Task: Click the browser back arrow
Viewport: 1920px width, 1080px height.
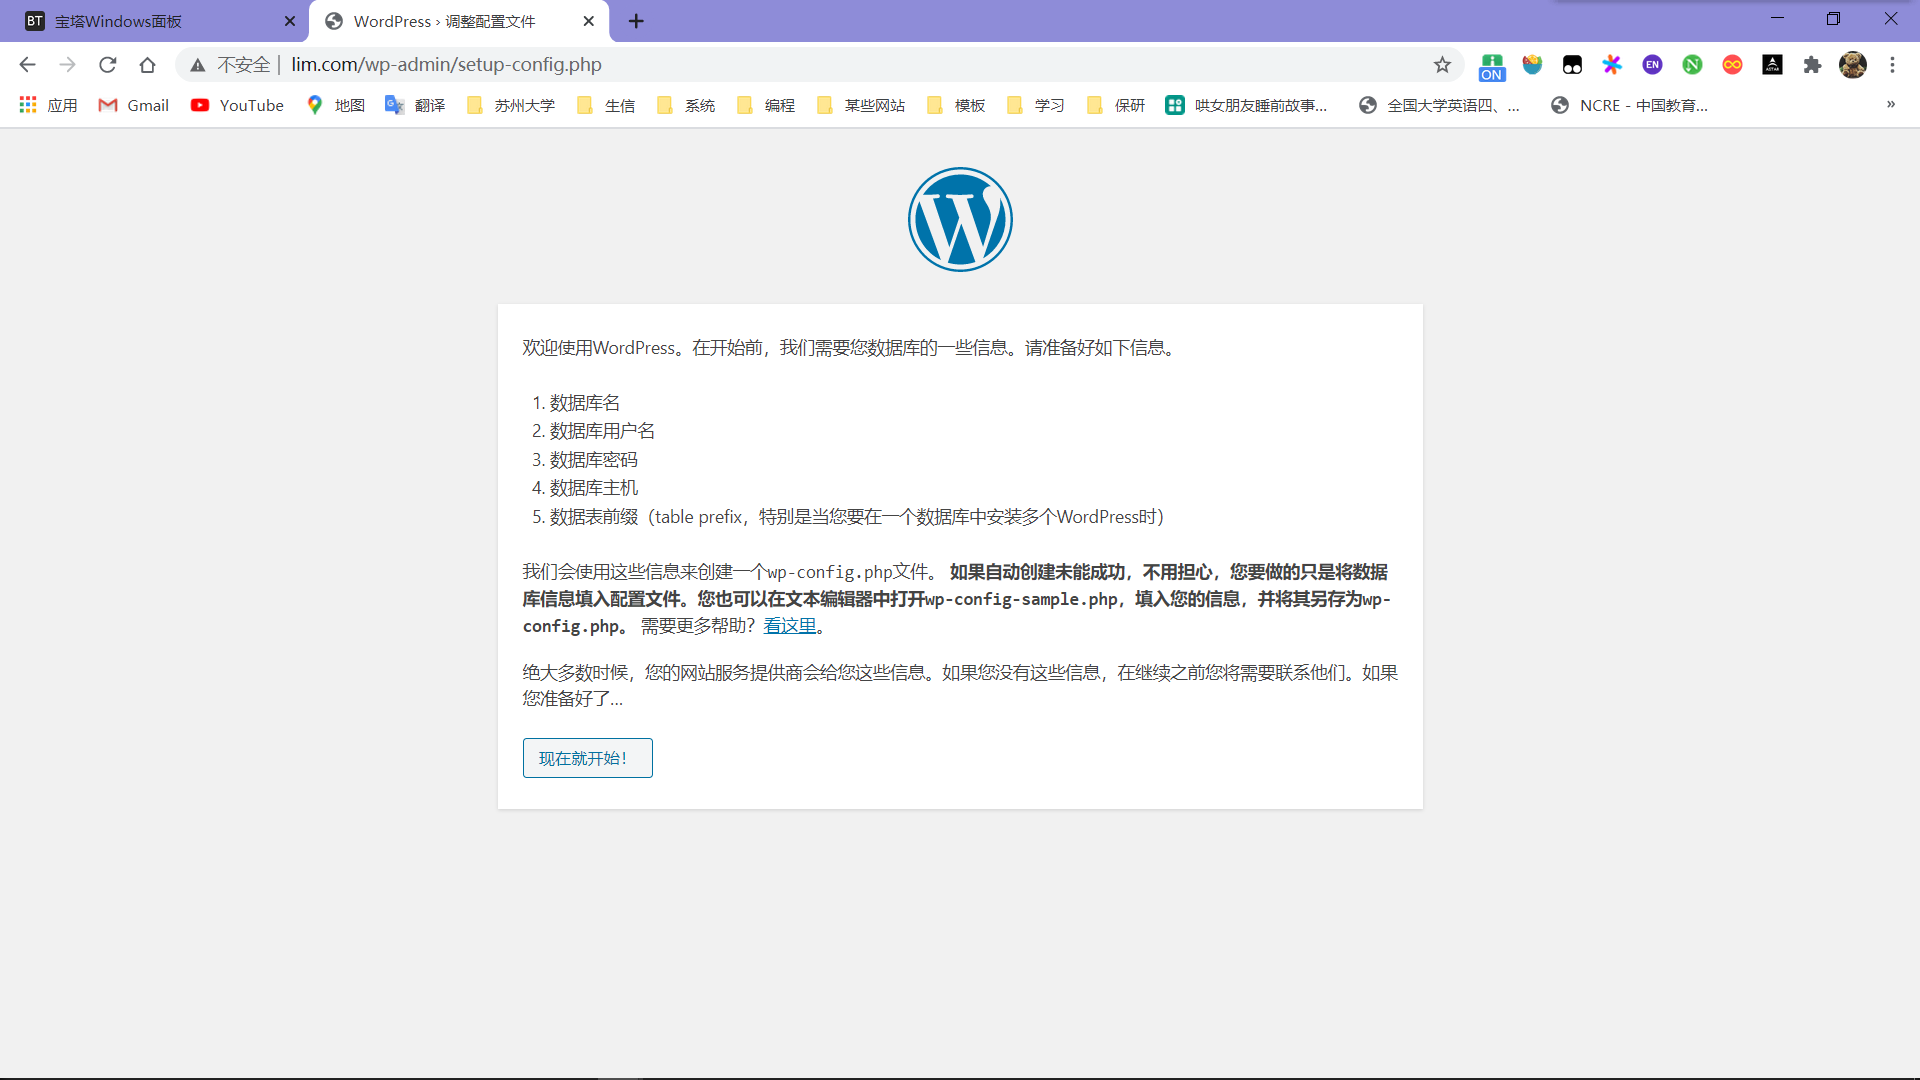Action: (x=27, y=65)
